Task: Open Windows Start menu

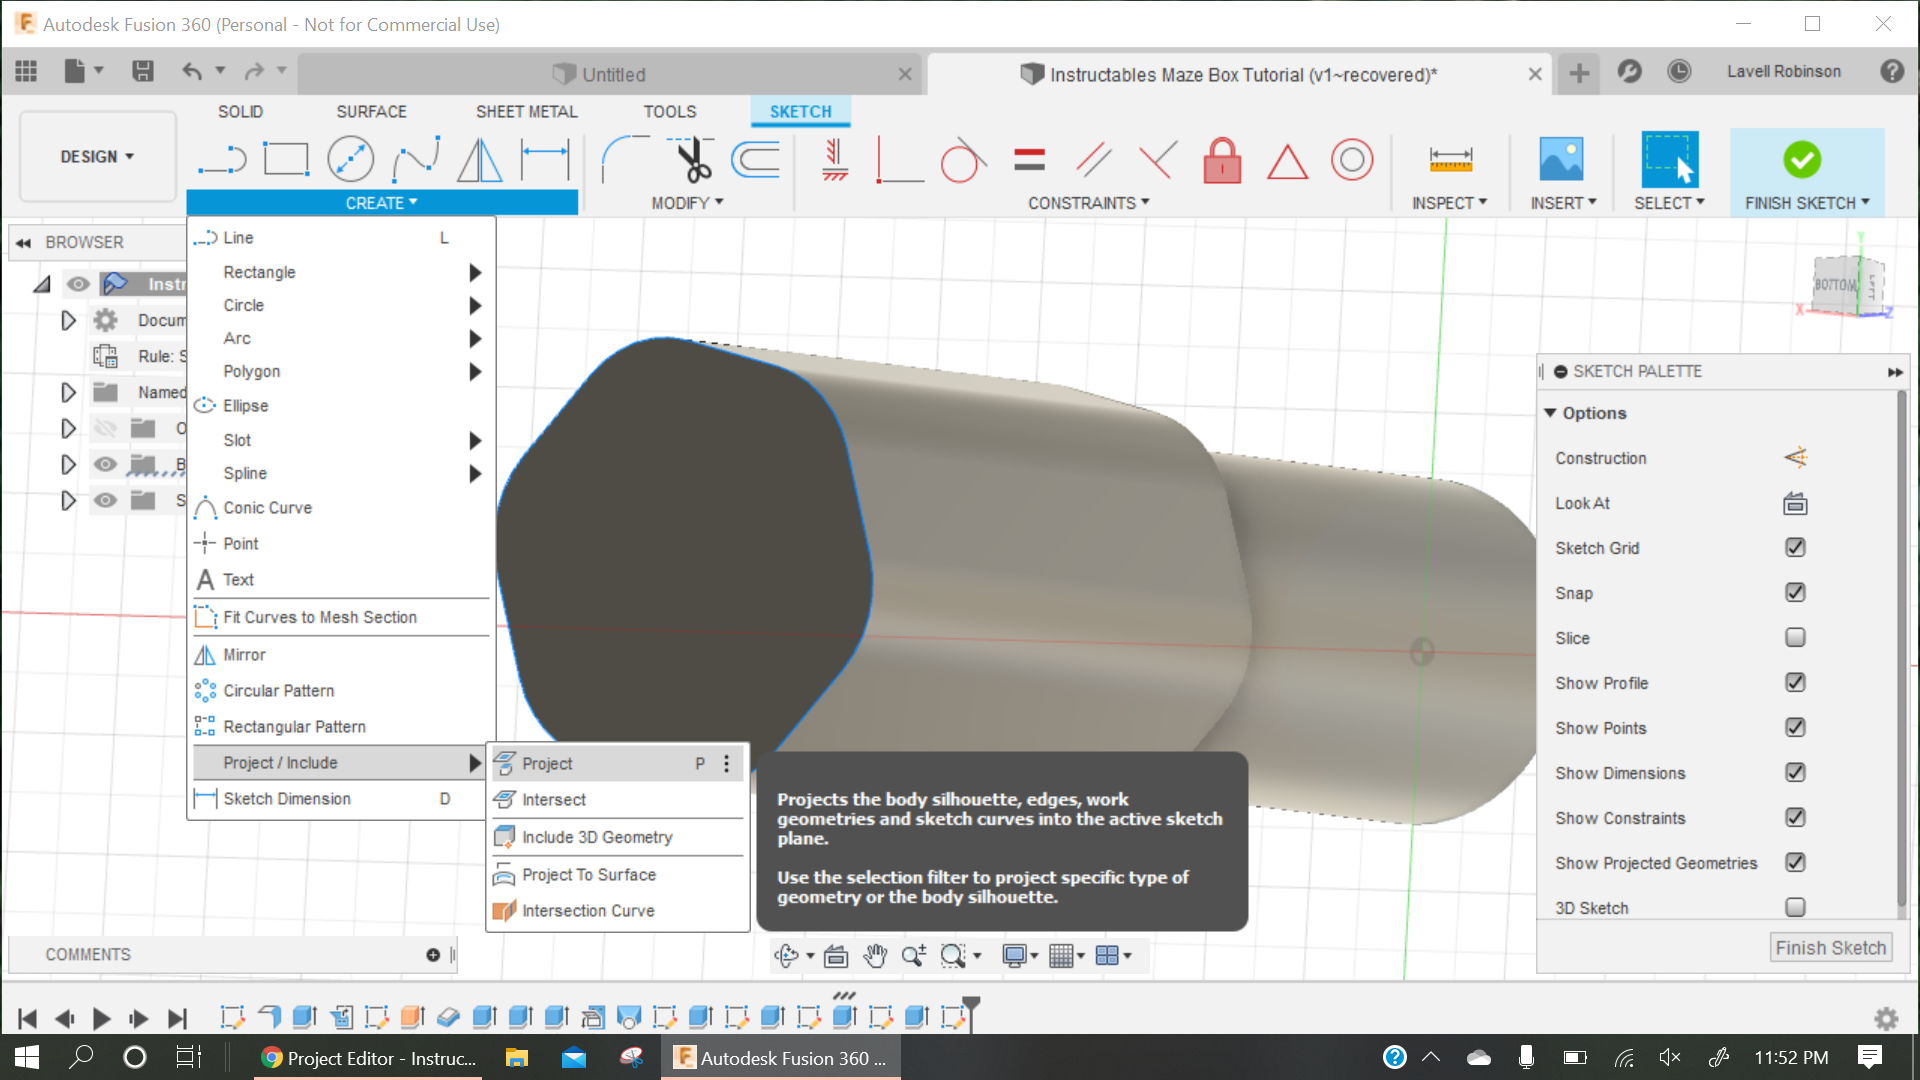Action: [27, 1057]
